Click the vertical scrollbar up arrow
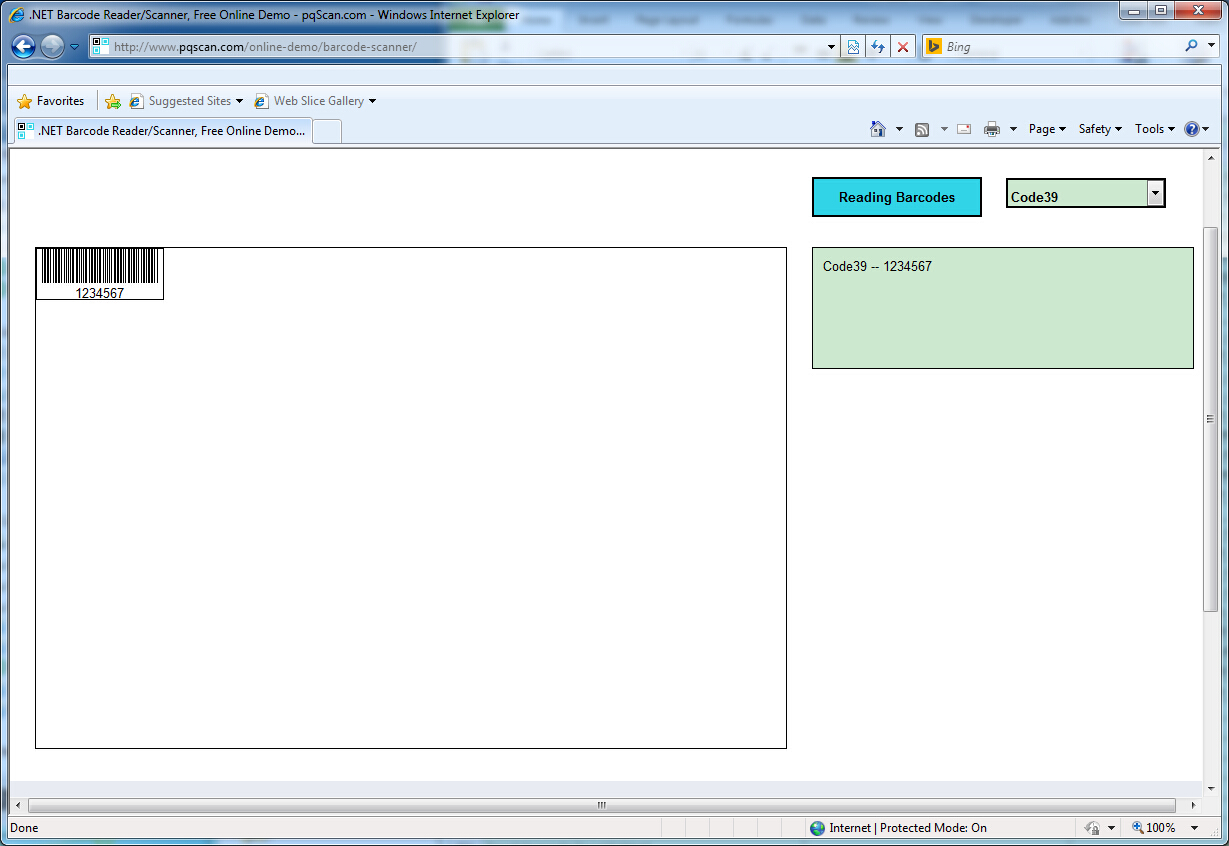1229x846 pixels. click(x=1210, y=158)
